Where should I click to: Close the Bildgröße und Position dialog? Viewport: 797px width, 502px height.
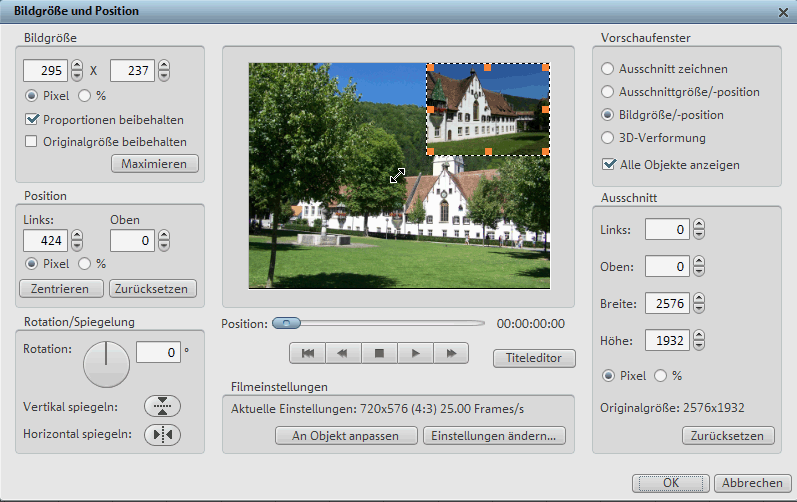(x=783, y=12)
